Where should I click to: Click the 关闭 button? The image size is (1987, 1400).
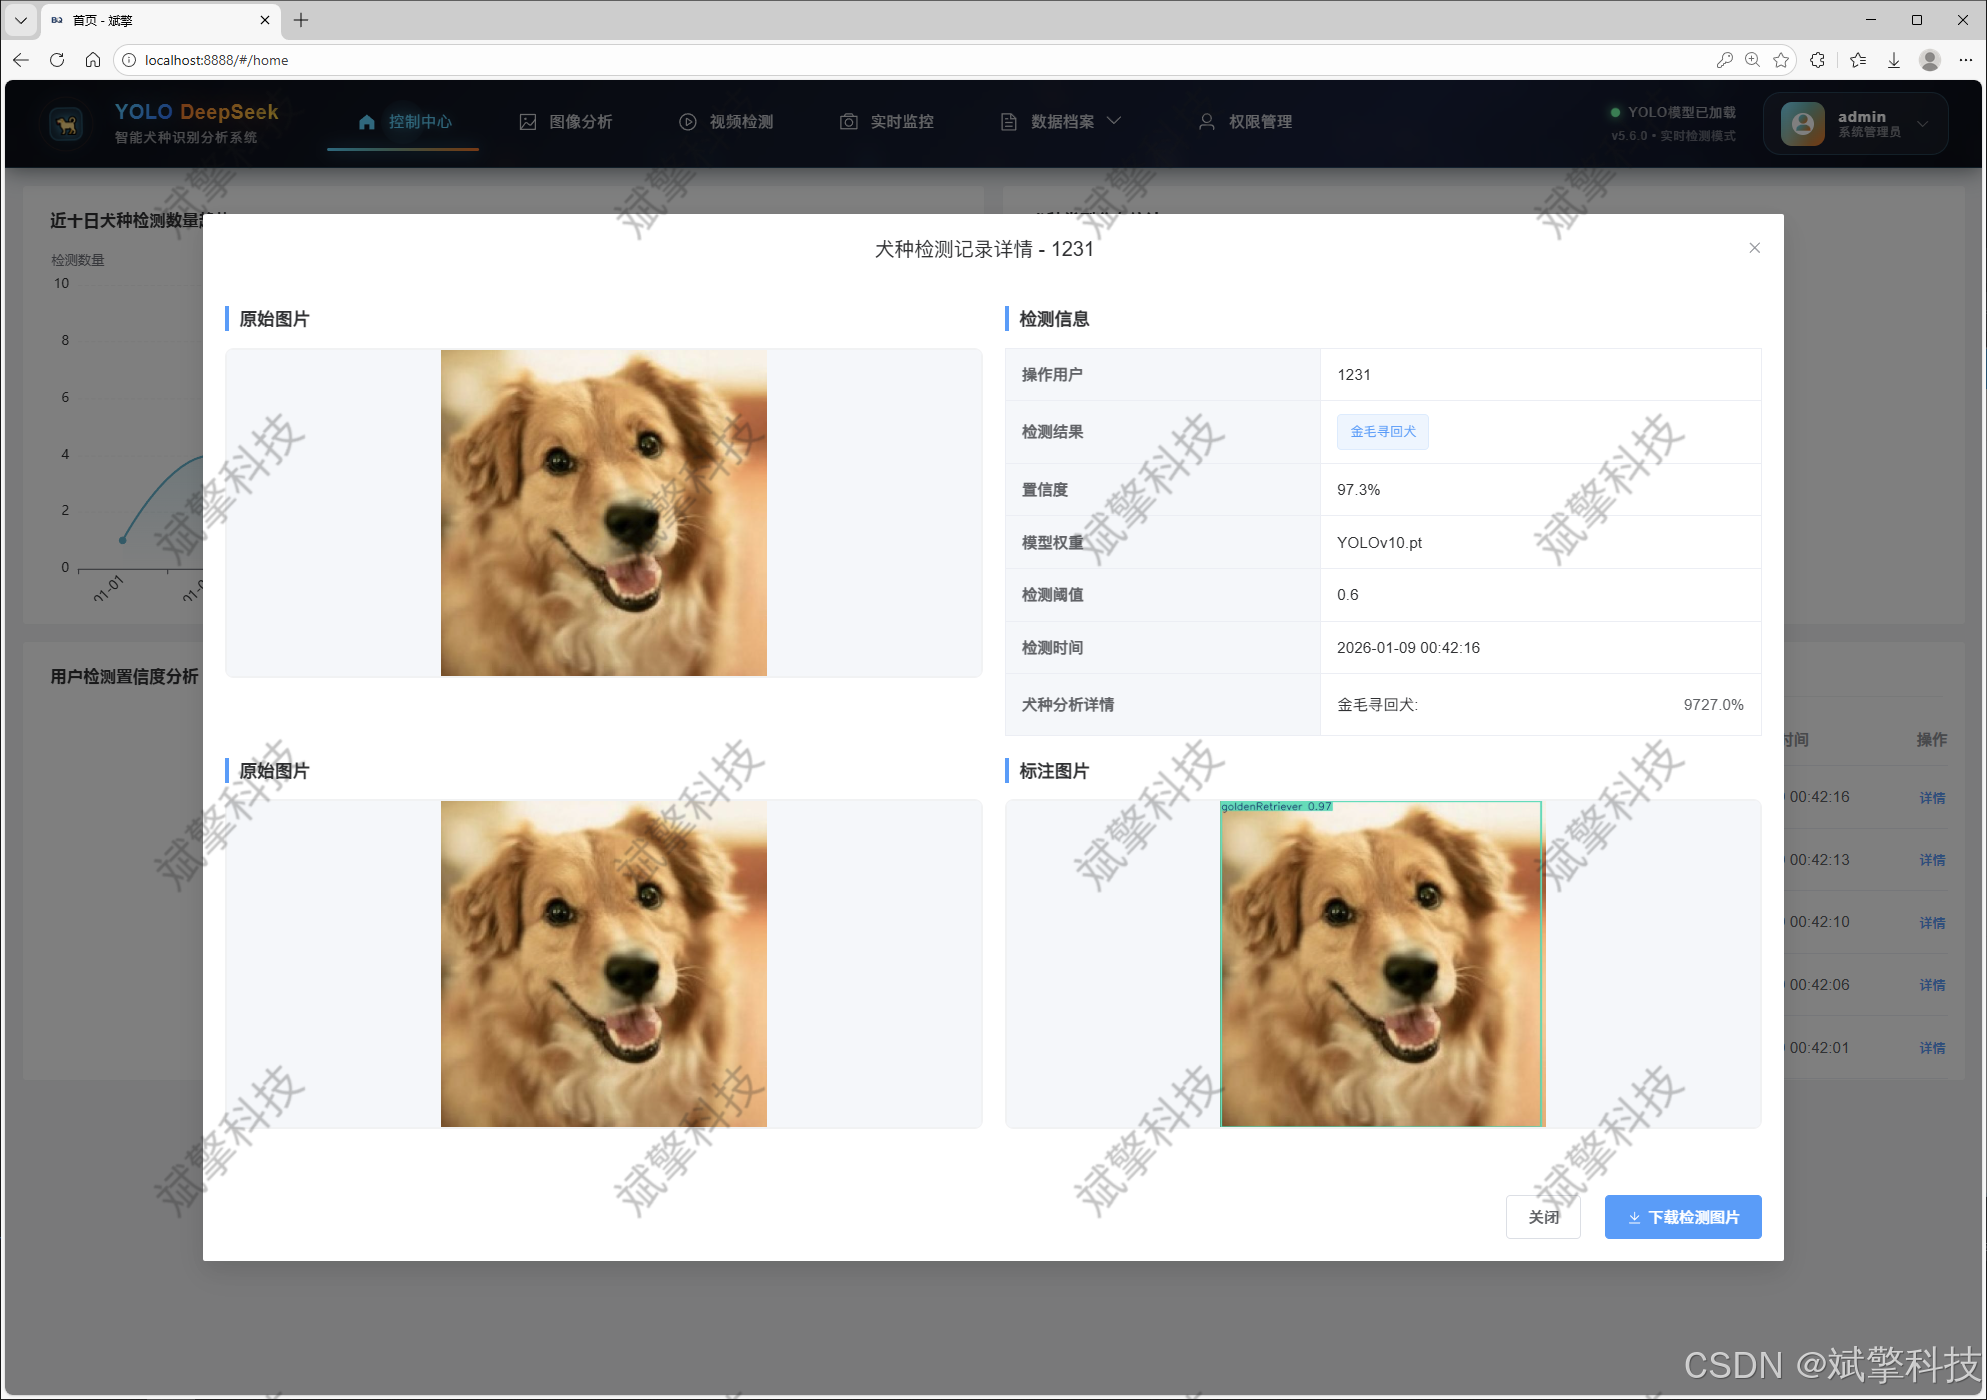pyautogui.click(x=1542, y=1217)
